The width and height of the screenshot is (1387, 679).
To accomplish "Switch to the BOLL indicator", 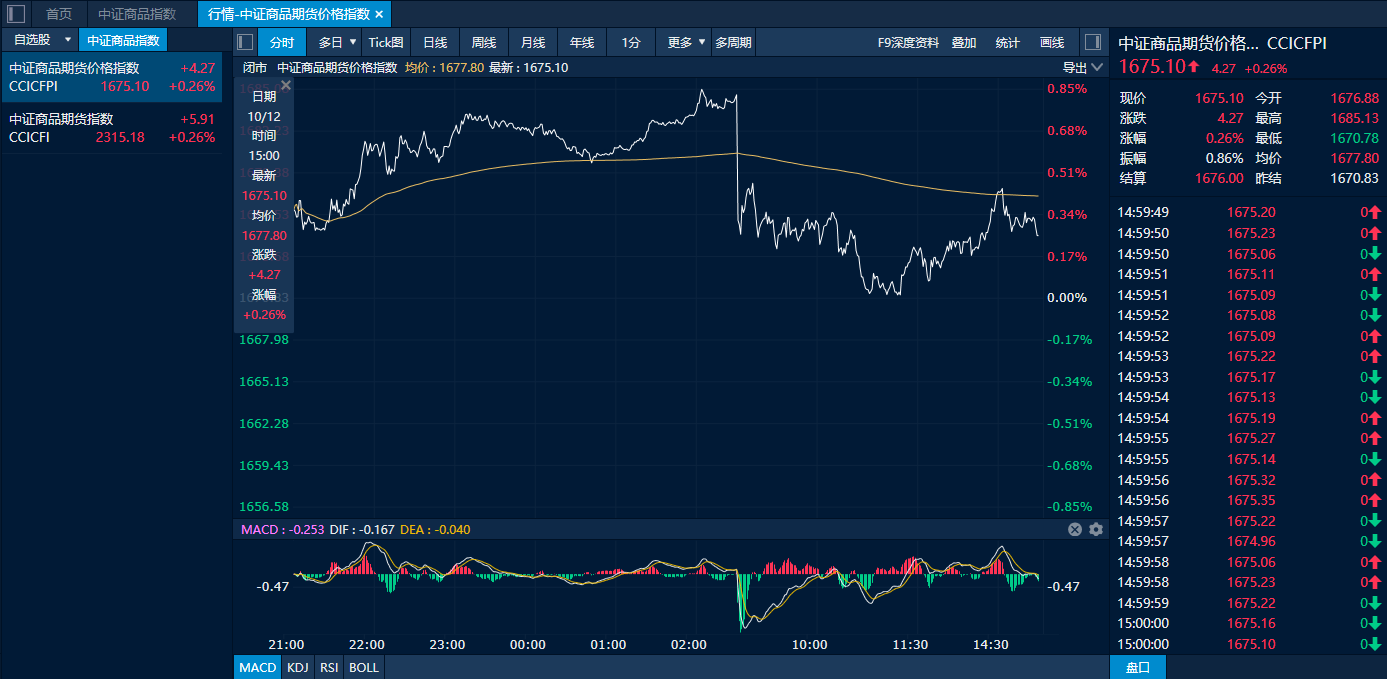I will coord(364,667).
